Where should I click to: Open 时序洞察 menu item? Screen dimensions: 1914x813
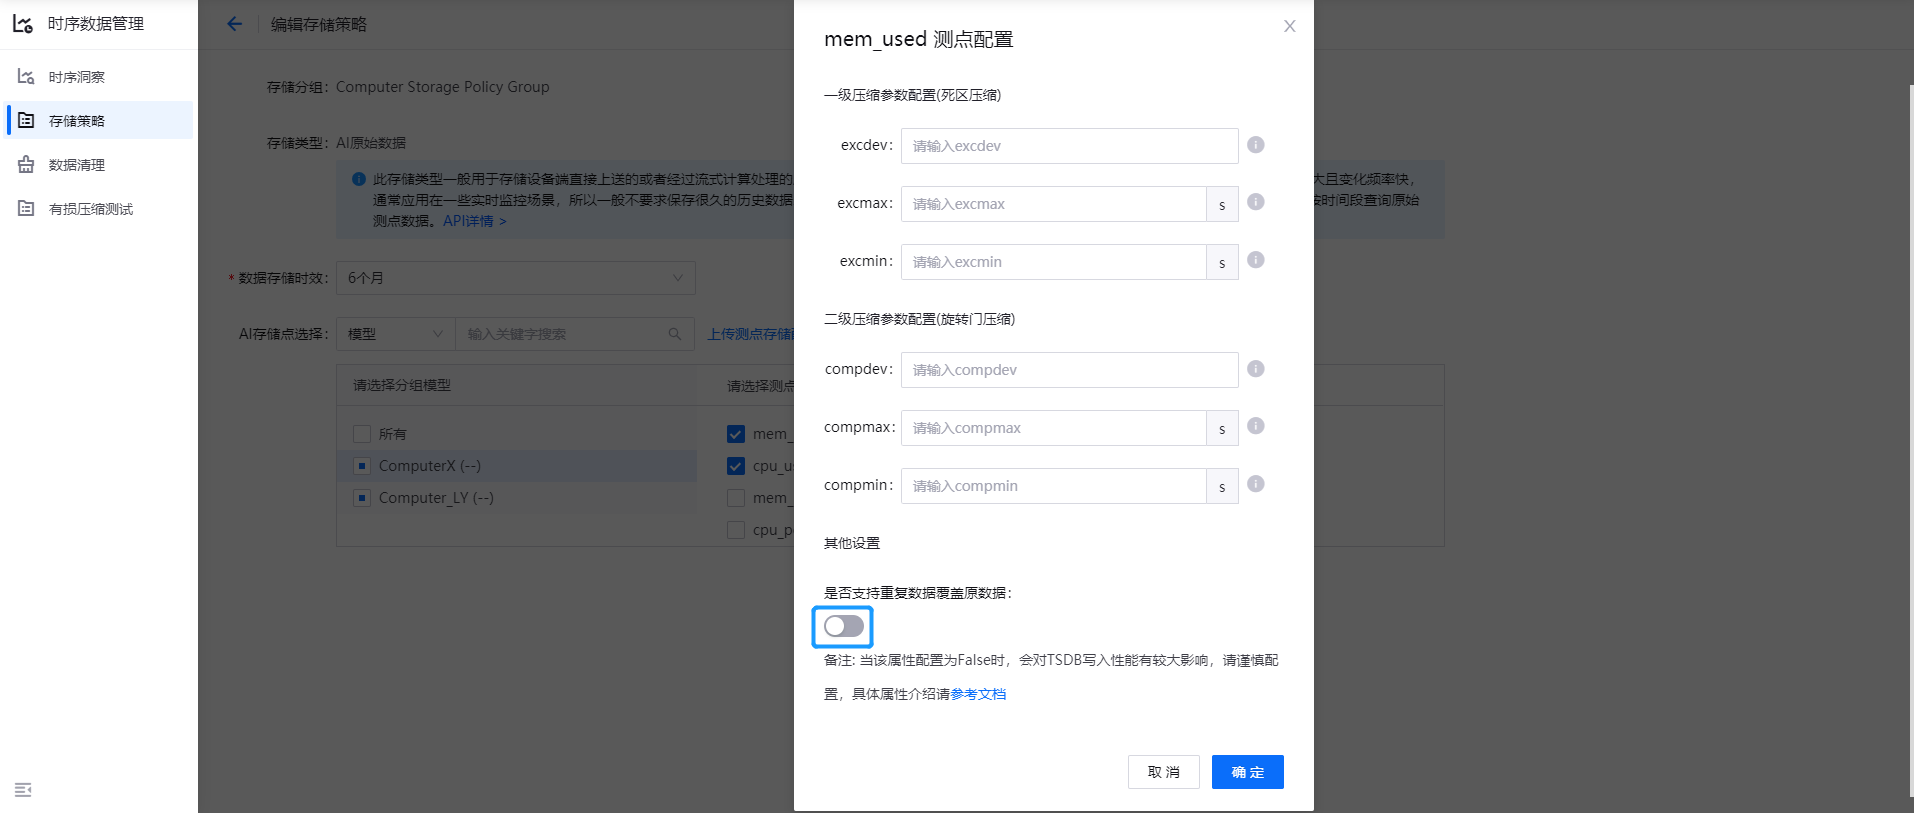(100, 76)
